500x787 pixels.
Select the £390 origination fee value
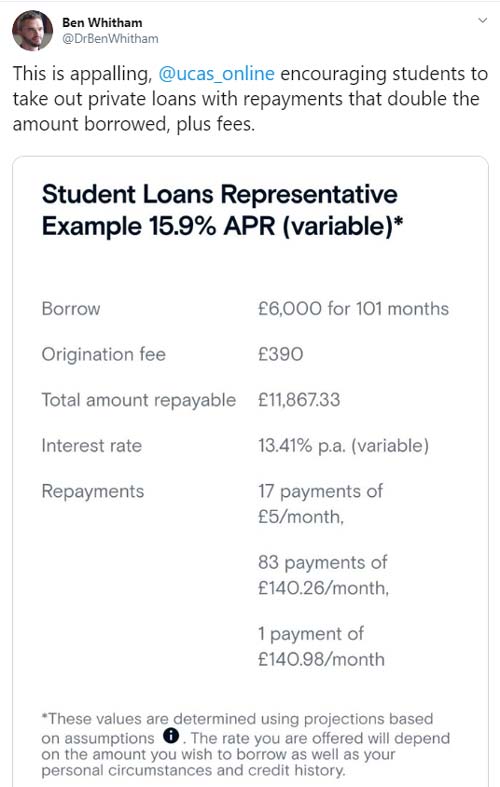(281, 354)
